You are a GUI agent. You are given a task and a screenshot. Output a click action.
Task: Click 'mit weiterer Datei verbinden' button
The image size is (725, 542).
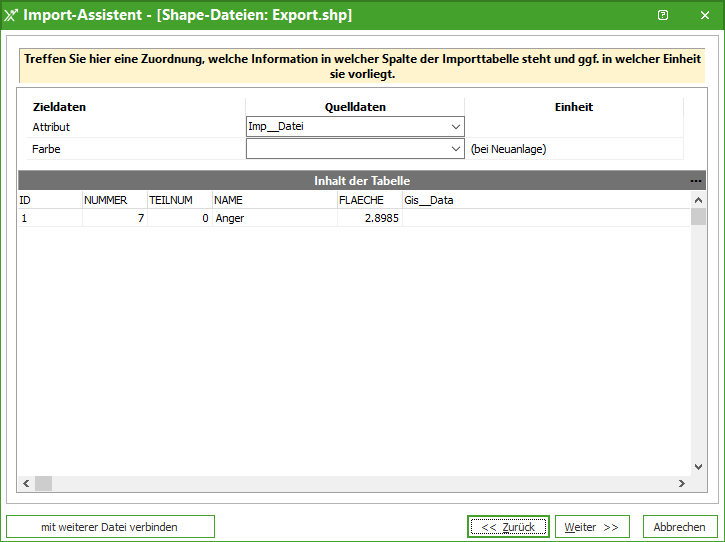click(x=110, y=527)
